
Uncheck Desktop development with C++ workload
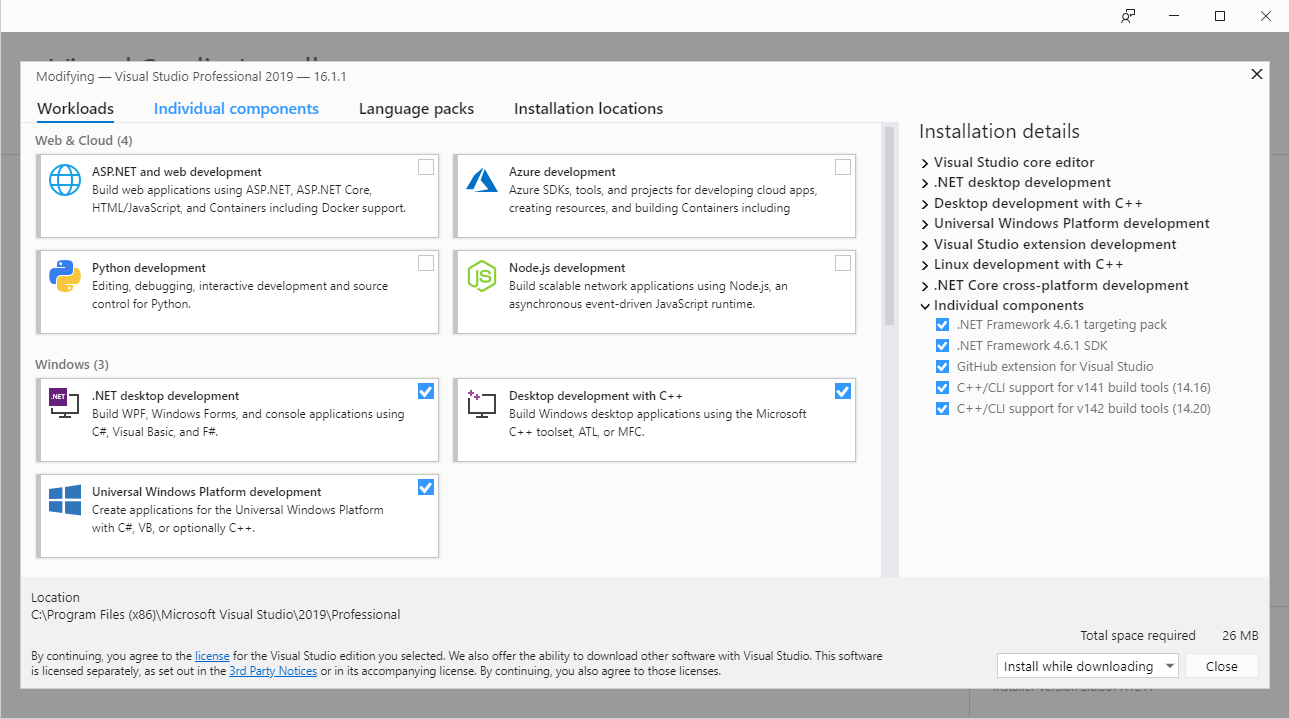pyautogui.click(x=843, y=391)
